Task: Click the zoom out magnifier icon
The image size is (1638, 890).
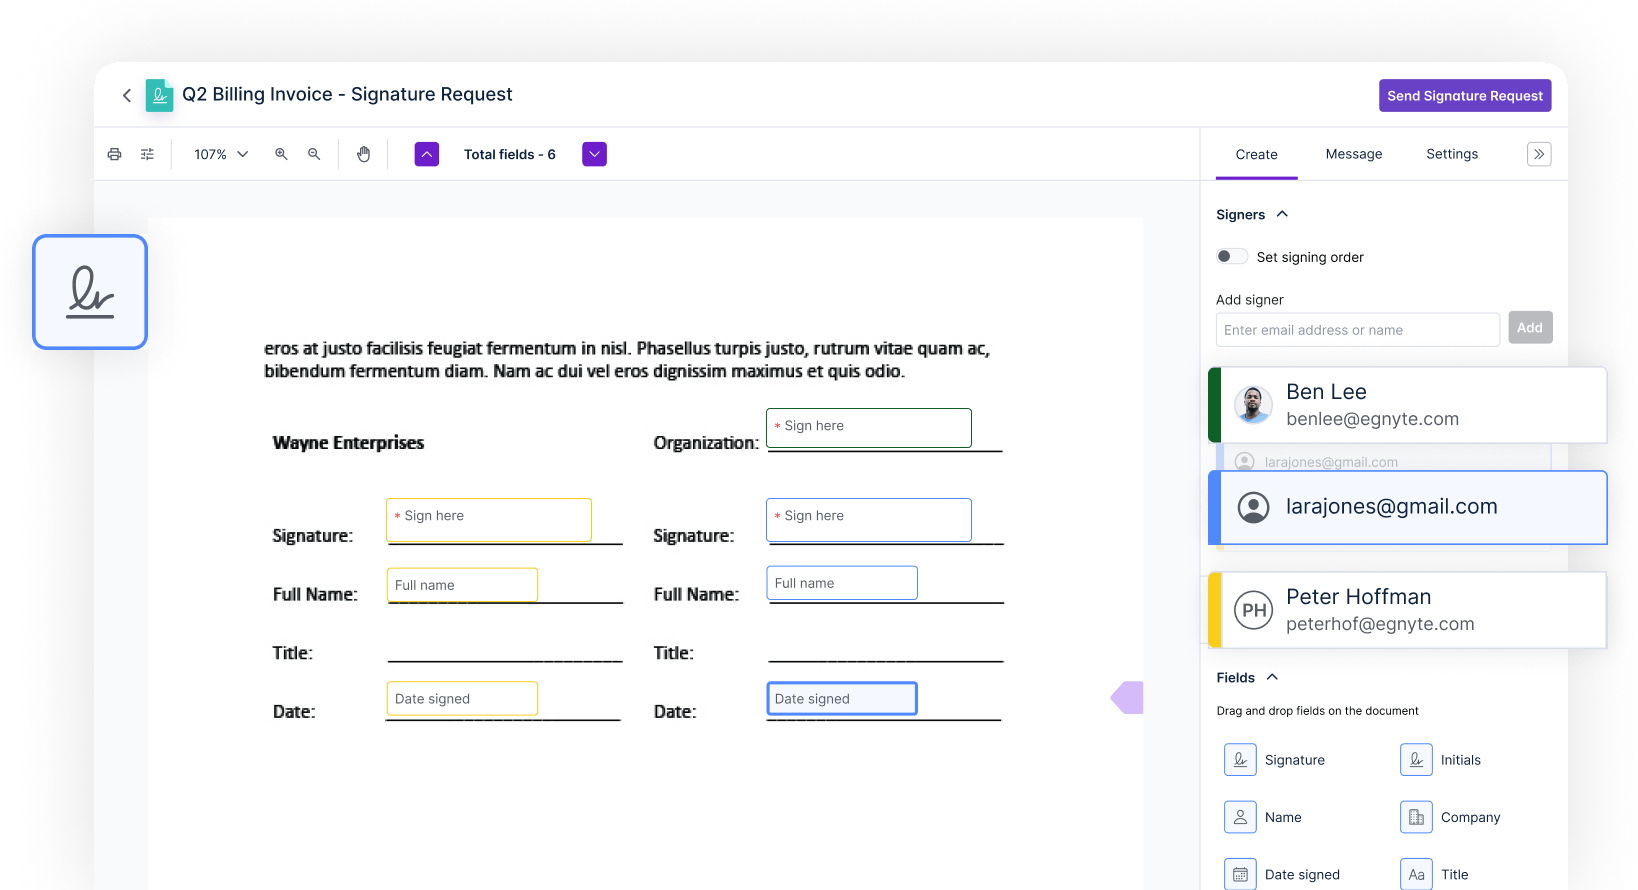Action: 314,154
